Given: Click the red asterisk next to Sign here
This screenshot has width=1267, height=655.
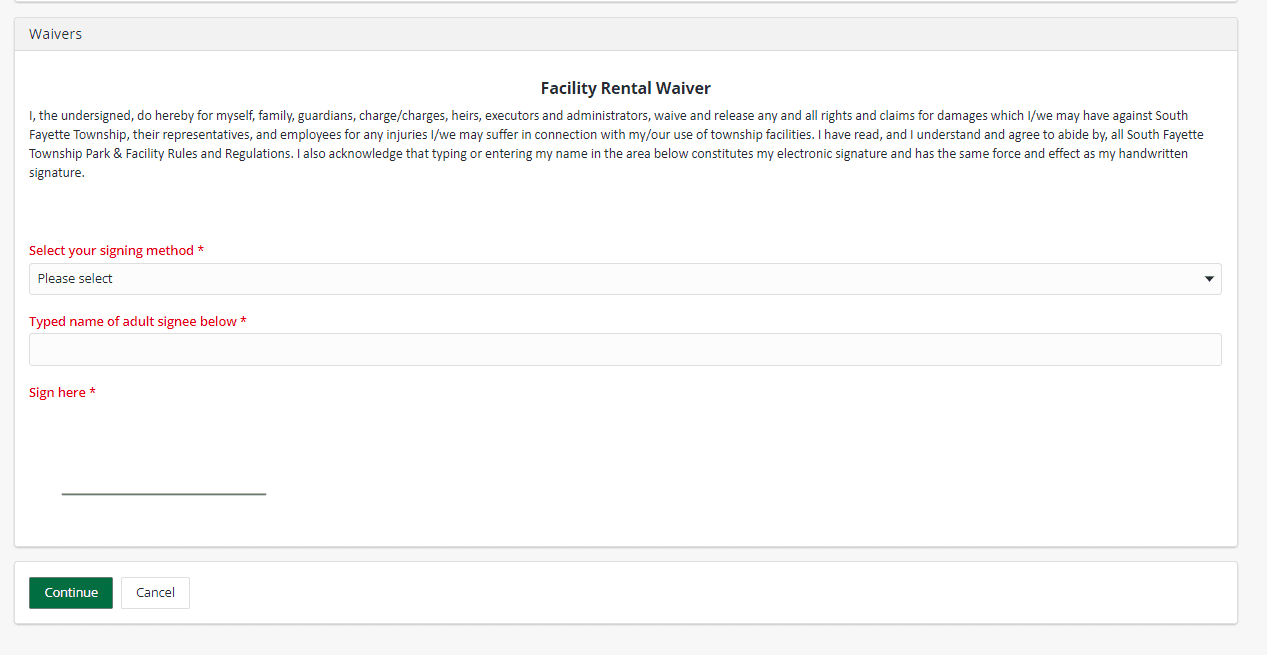Looking at the screenshot, I should tap(92, 393).
